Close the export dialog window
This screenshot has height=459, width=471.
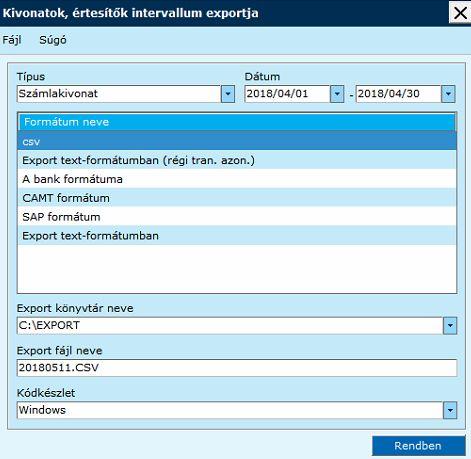tap(460, 13)
